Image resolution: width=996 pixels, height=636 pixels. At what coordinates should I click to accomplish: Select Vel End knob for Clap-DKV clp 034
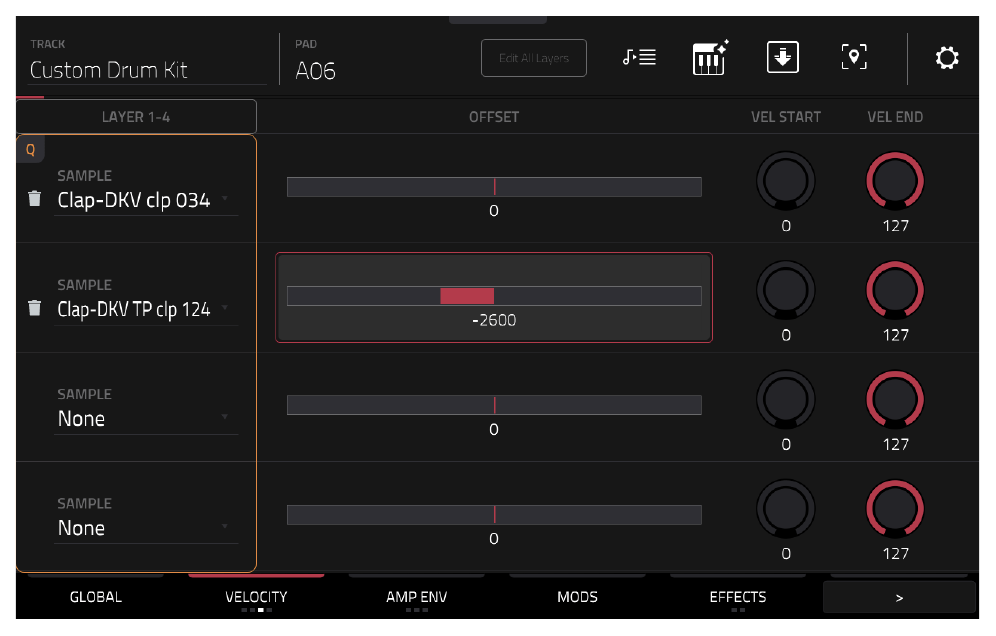[895, 180]
